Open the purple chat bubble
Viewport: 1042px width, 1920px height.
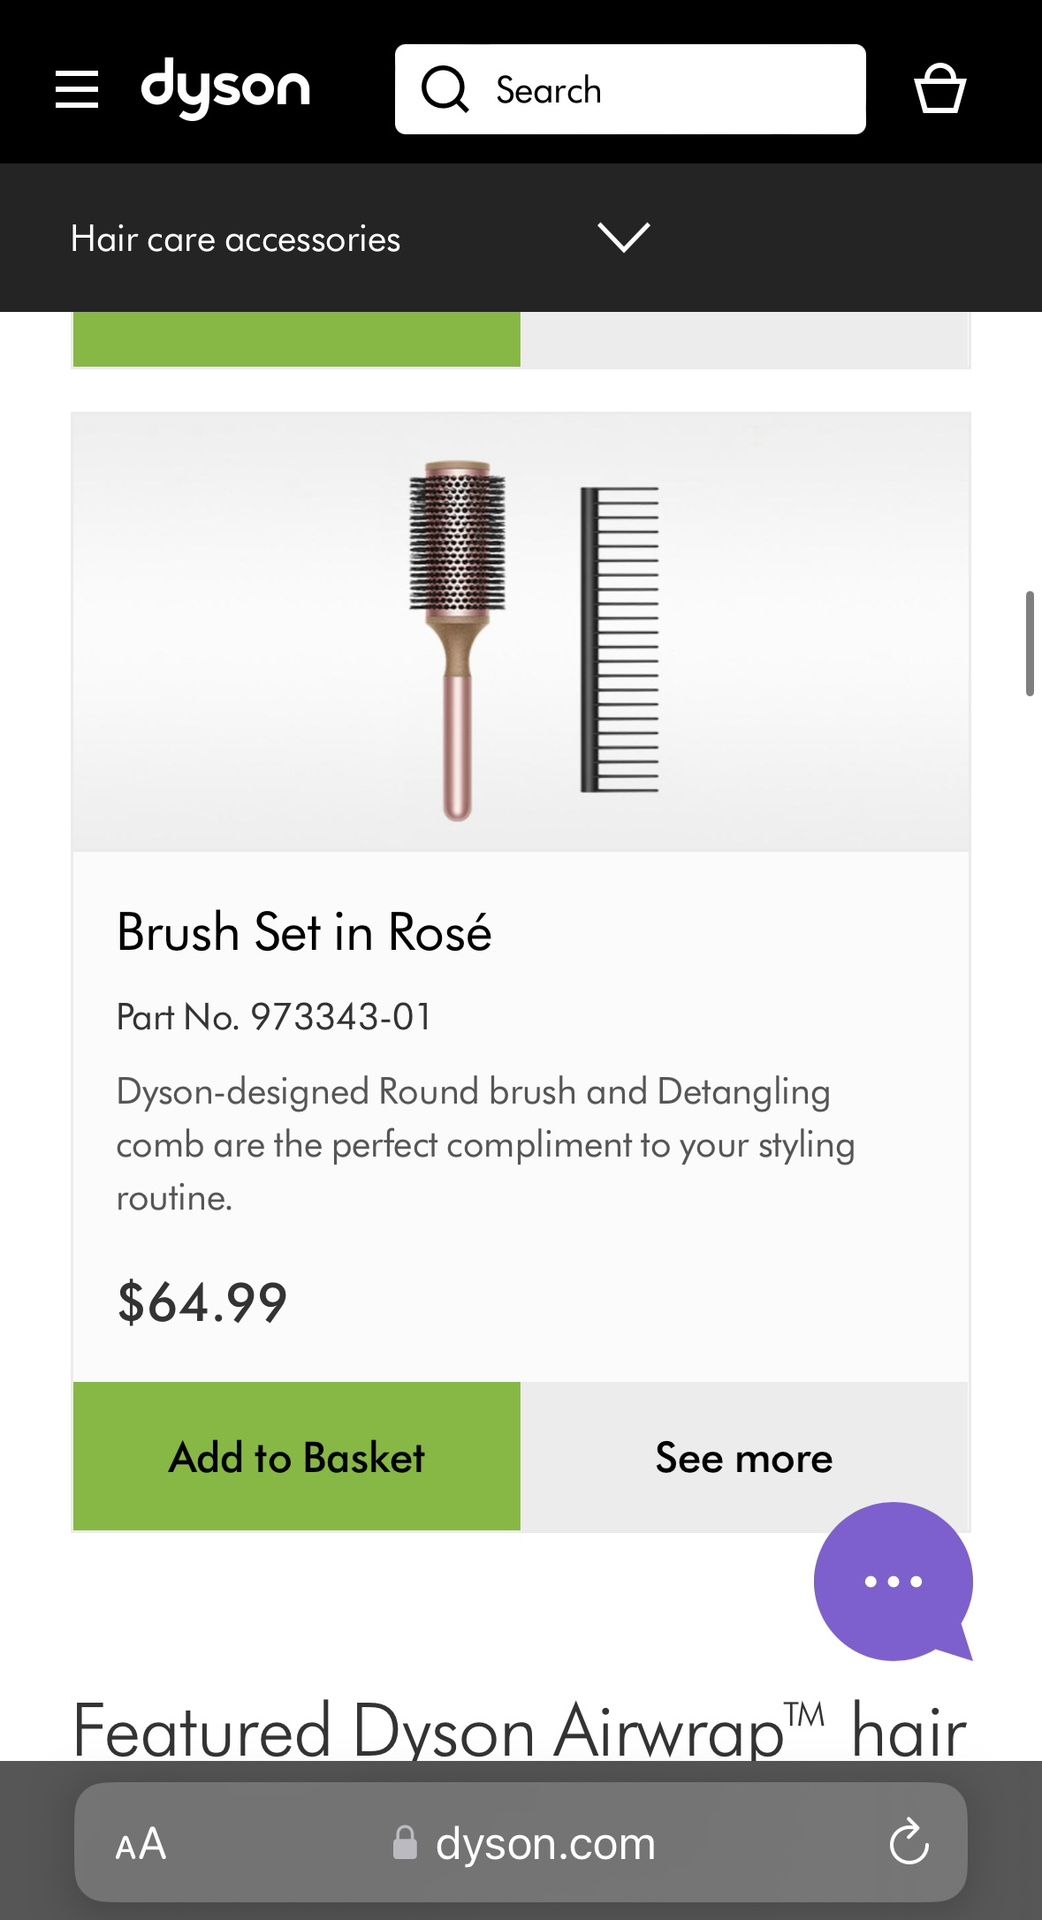tap(892, 1581)
